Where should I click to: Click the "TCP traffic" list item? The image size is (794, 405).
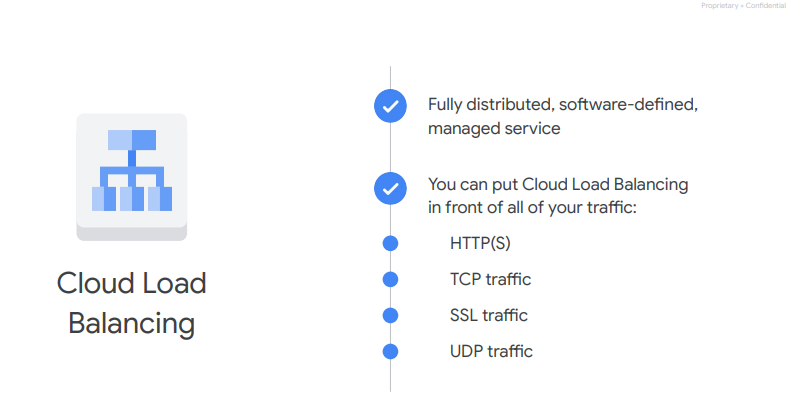[x=490, y=279]
